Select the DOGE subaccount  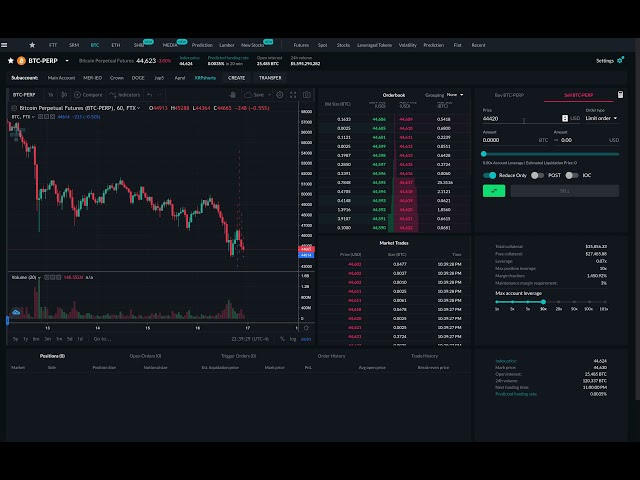(x=138, y=78)
